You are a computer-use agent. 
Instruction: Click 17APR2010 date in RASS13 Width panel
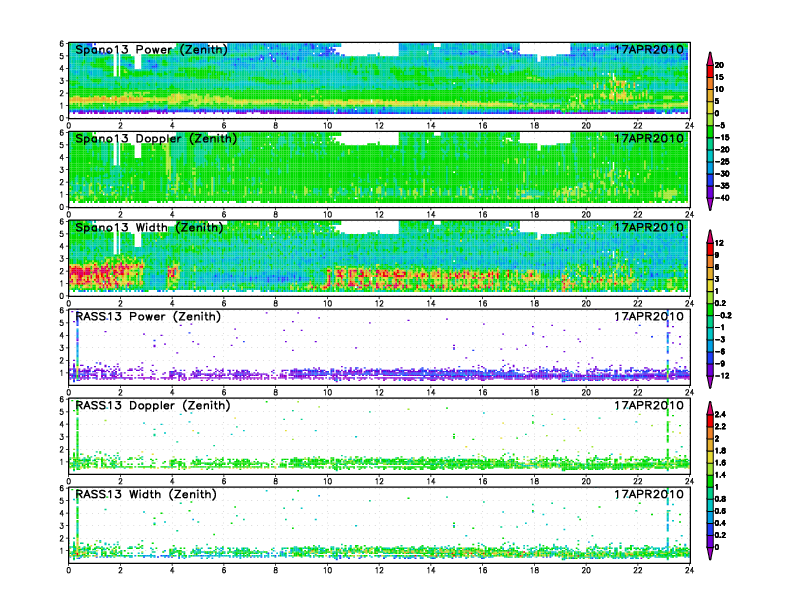click(649, 494)
